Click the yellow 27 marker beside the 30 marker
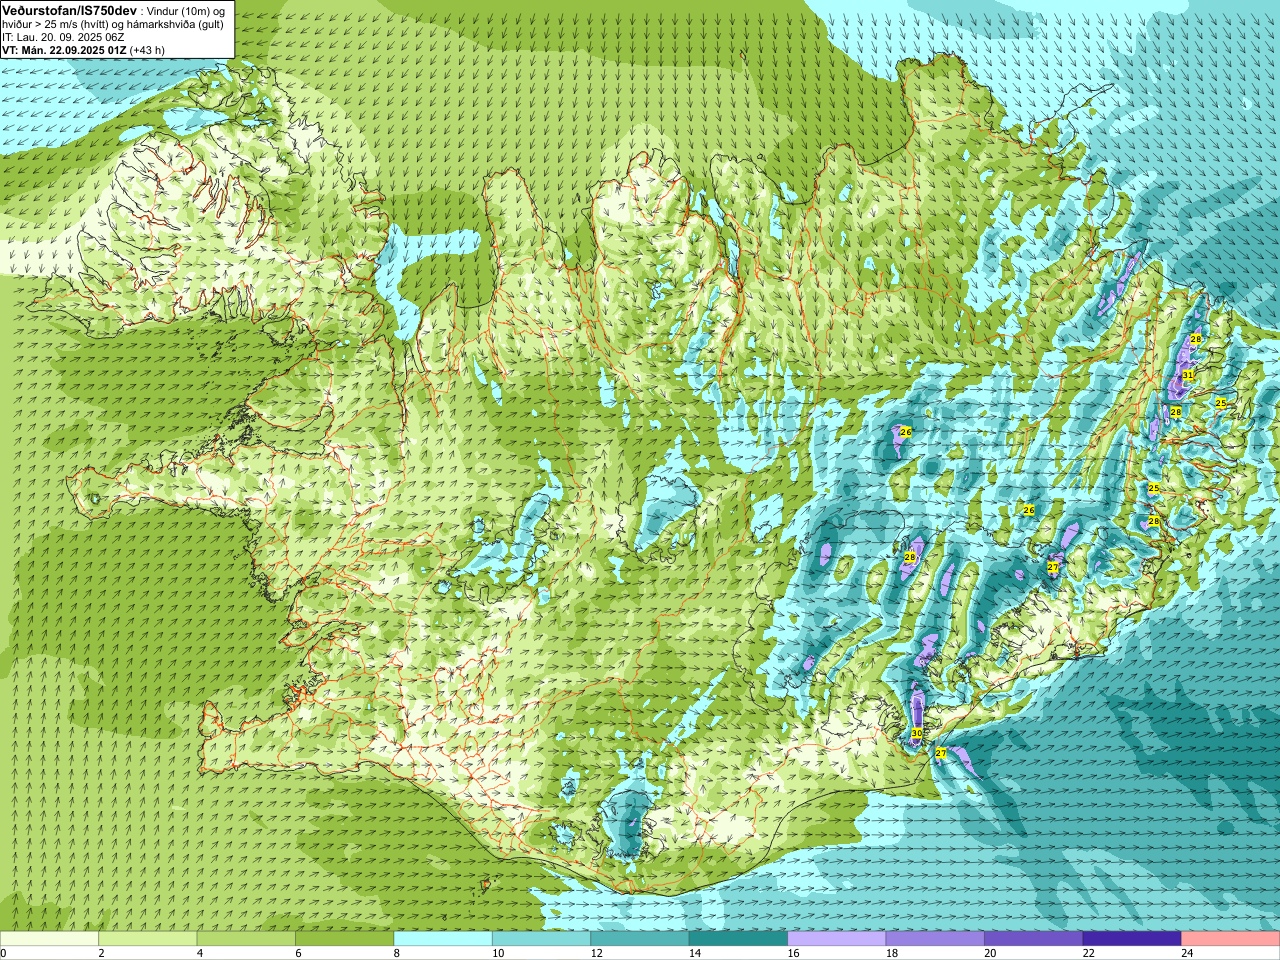Viewport: 1280px width, 960px height. click(x=940, y=752)
